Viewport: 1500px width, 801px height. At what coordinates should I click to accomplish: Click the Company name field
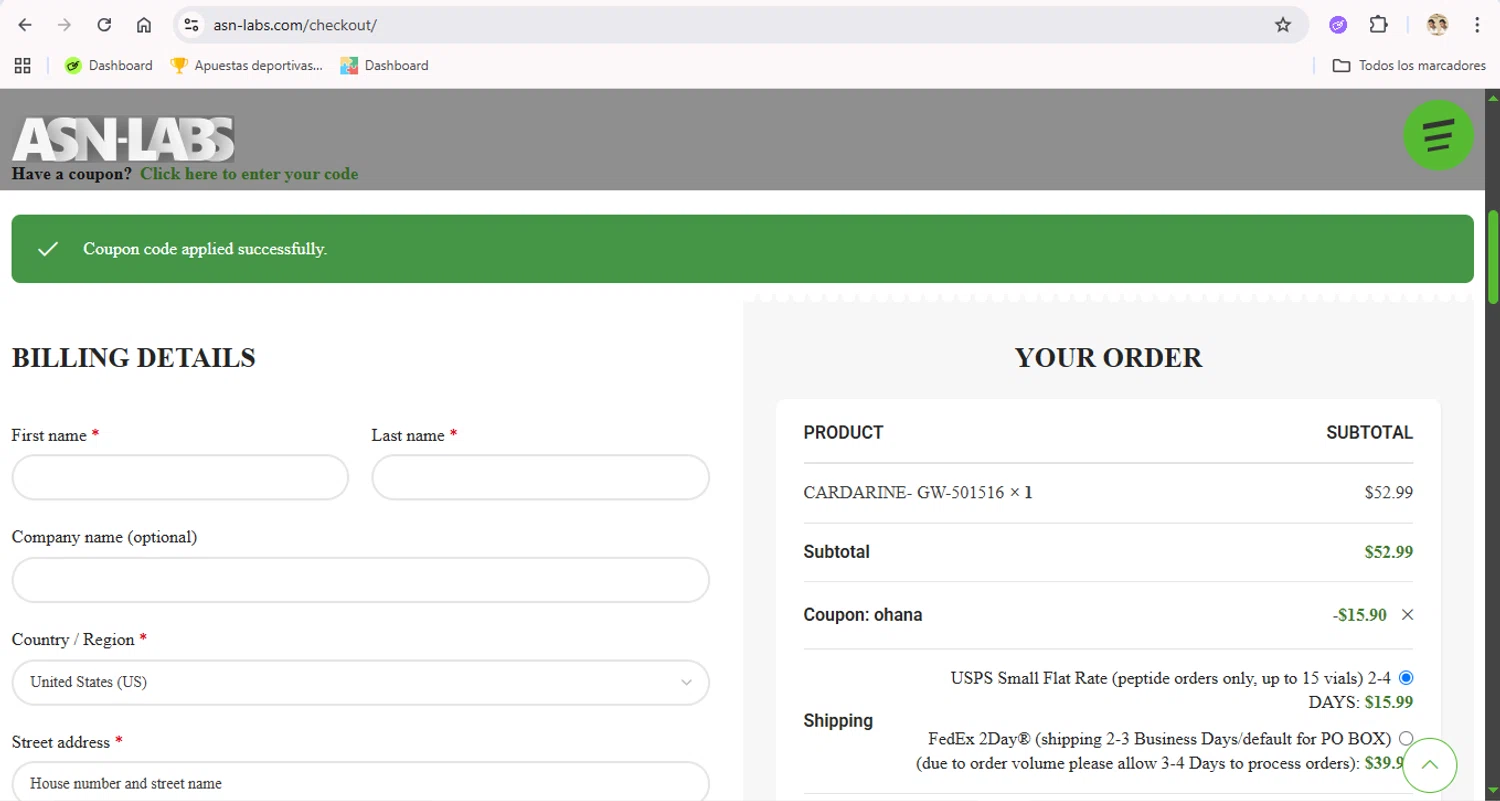pyautogui.click(x=360, y=580)
